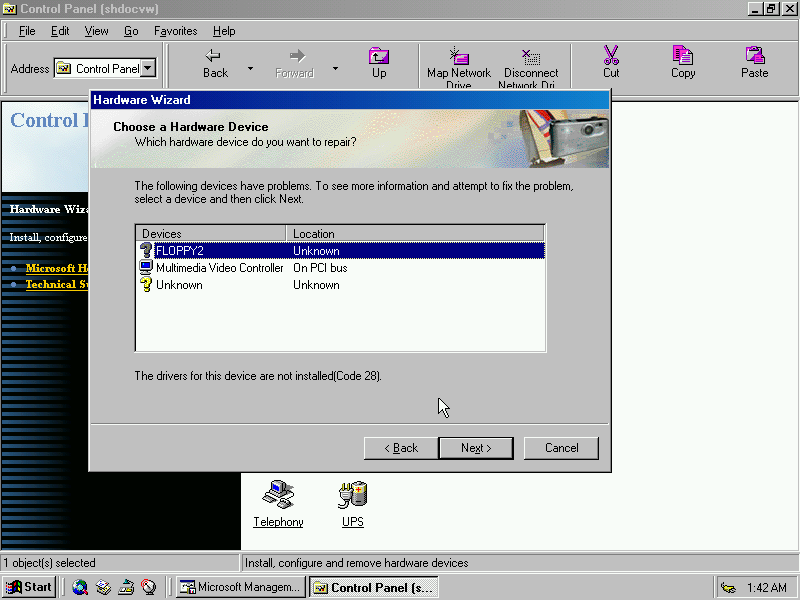
Task: Click the Map Network Drive icon
Action: click(x=458, y=56)
